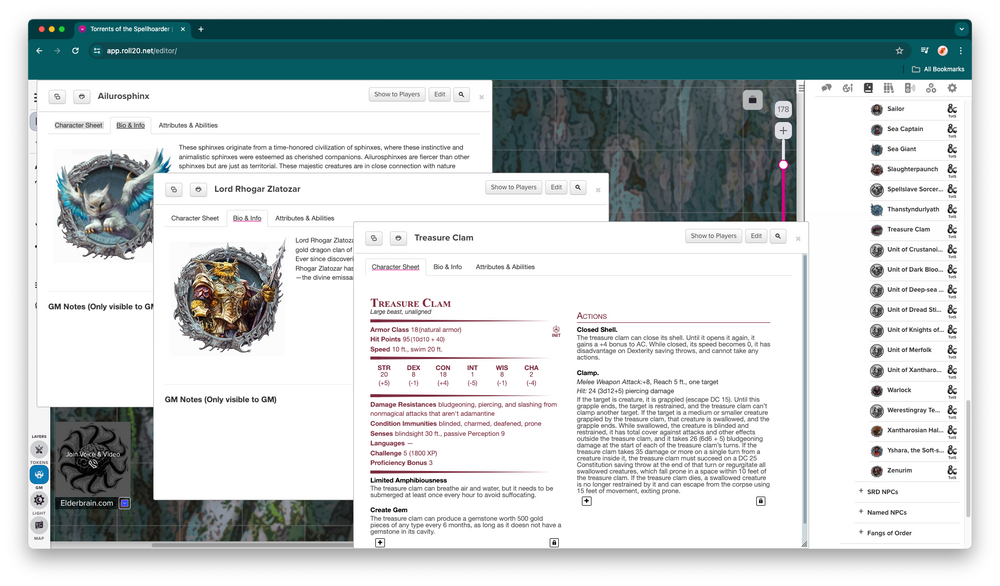This screenshot has width=1000, height=586.
Task: Open Ailurosphinx Character Sheet tab
Action: pyautogui.click(x=79, y=125)
